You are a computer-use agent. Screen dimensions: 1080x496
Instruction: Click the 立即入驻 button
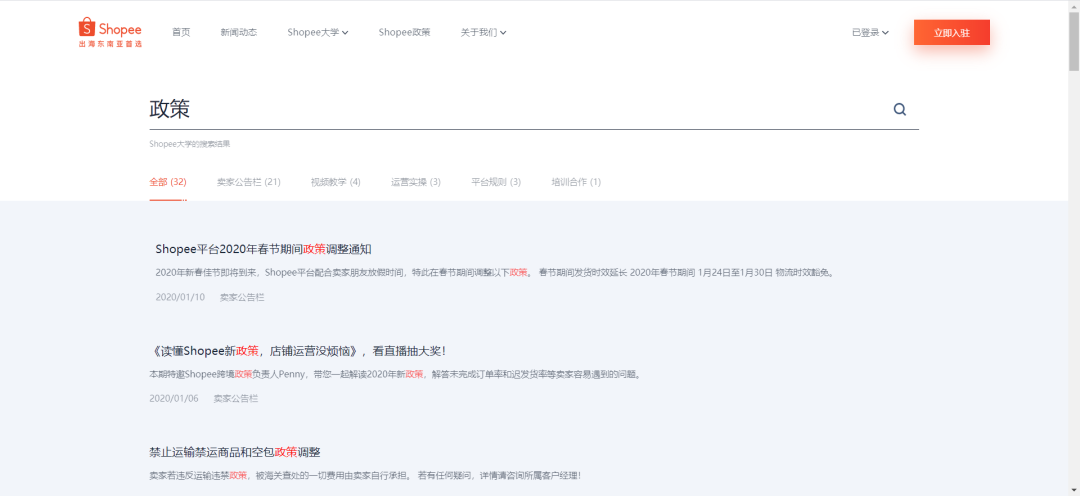coord(952,32)
